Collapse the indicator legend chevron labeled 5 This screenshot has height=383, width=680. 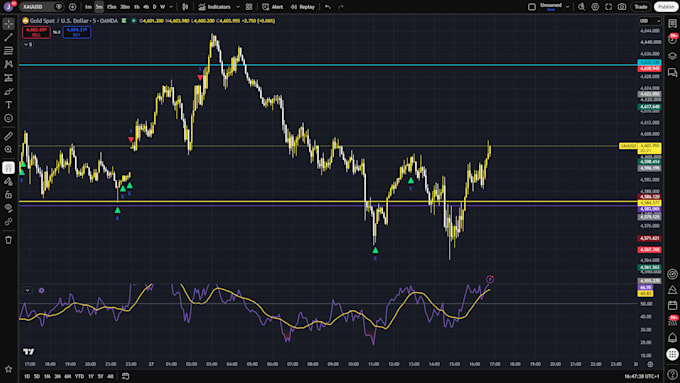pyautogui.click(x=28, y=44)
